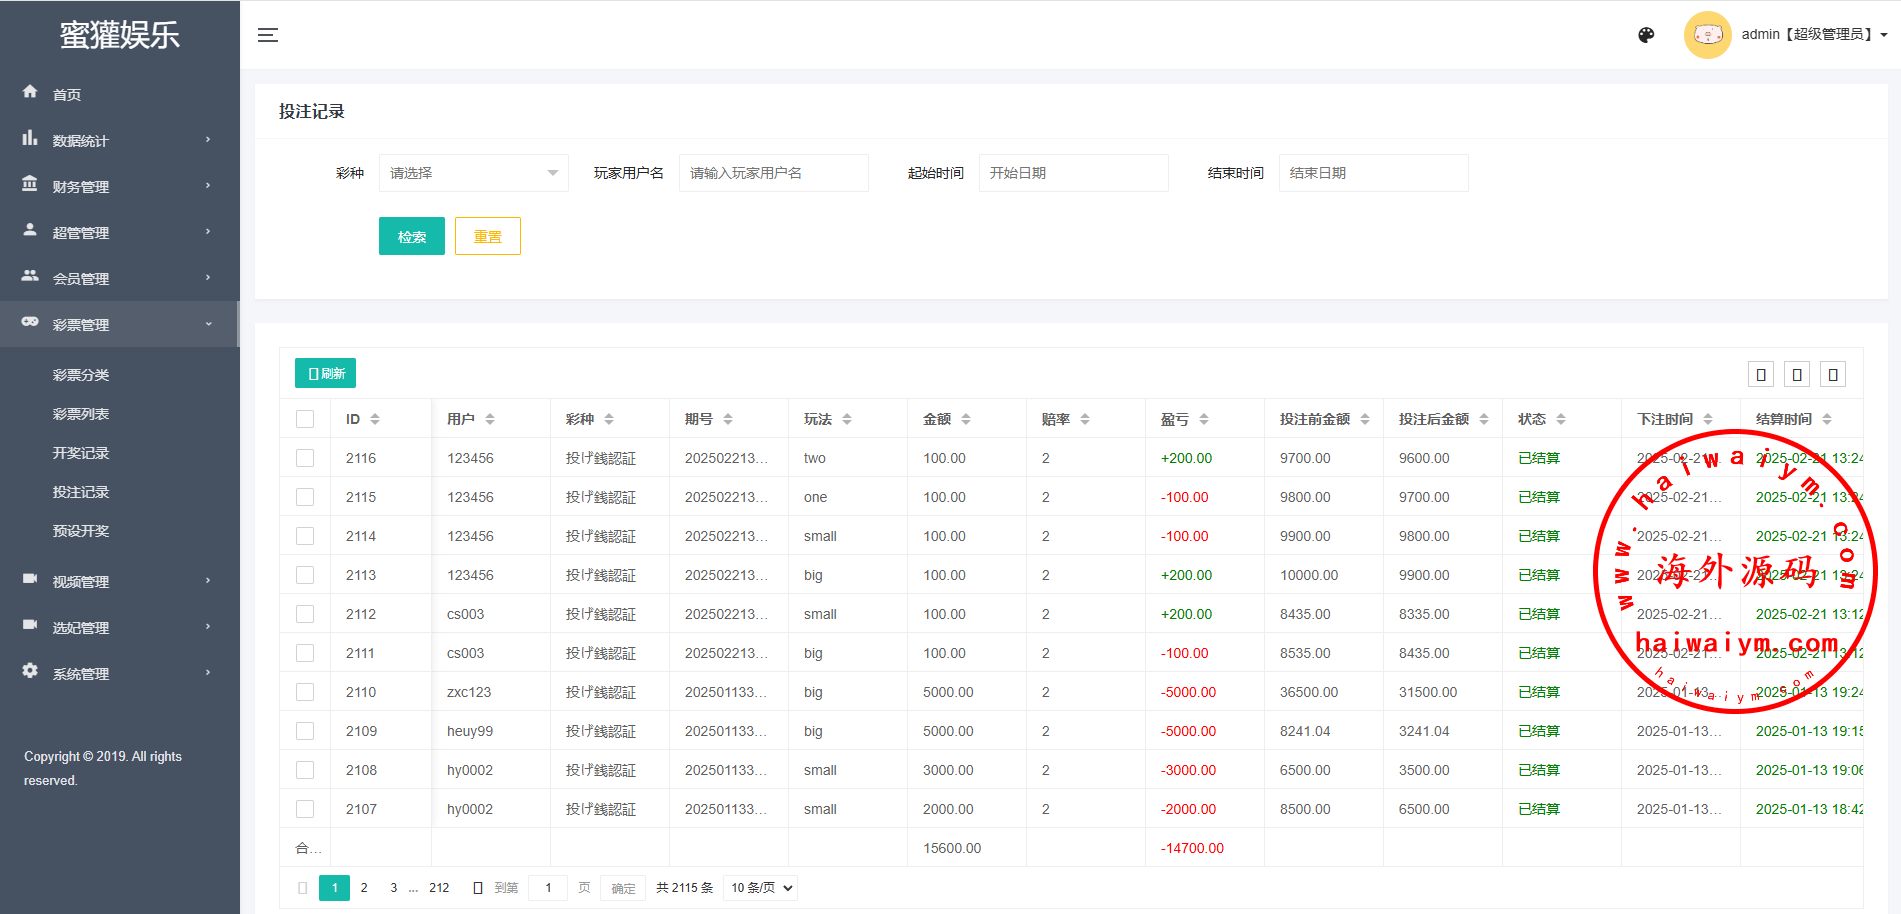Click the hamburger menu collapse icon
1901x914 pixels.
point(267,35)
